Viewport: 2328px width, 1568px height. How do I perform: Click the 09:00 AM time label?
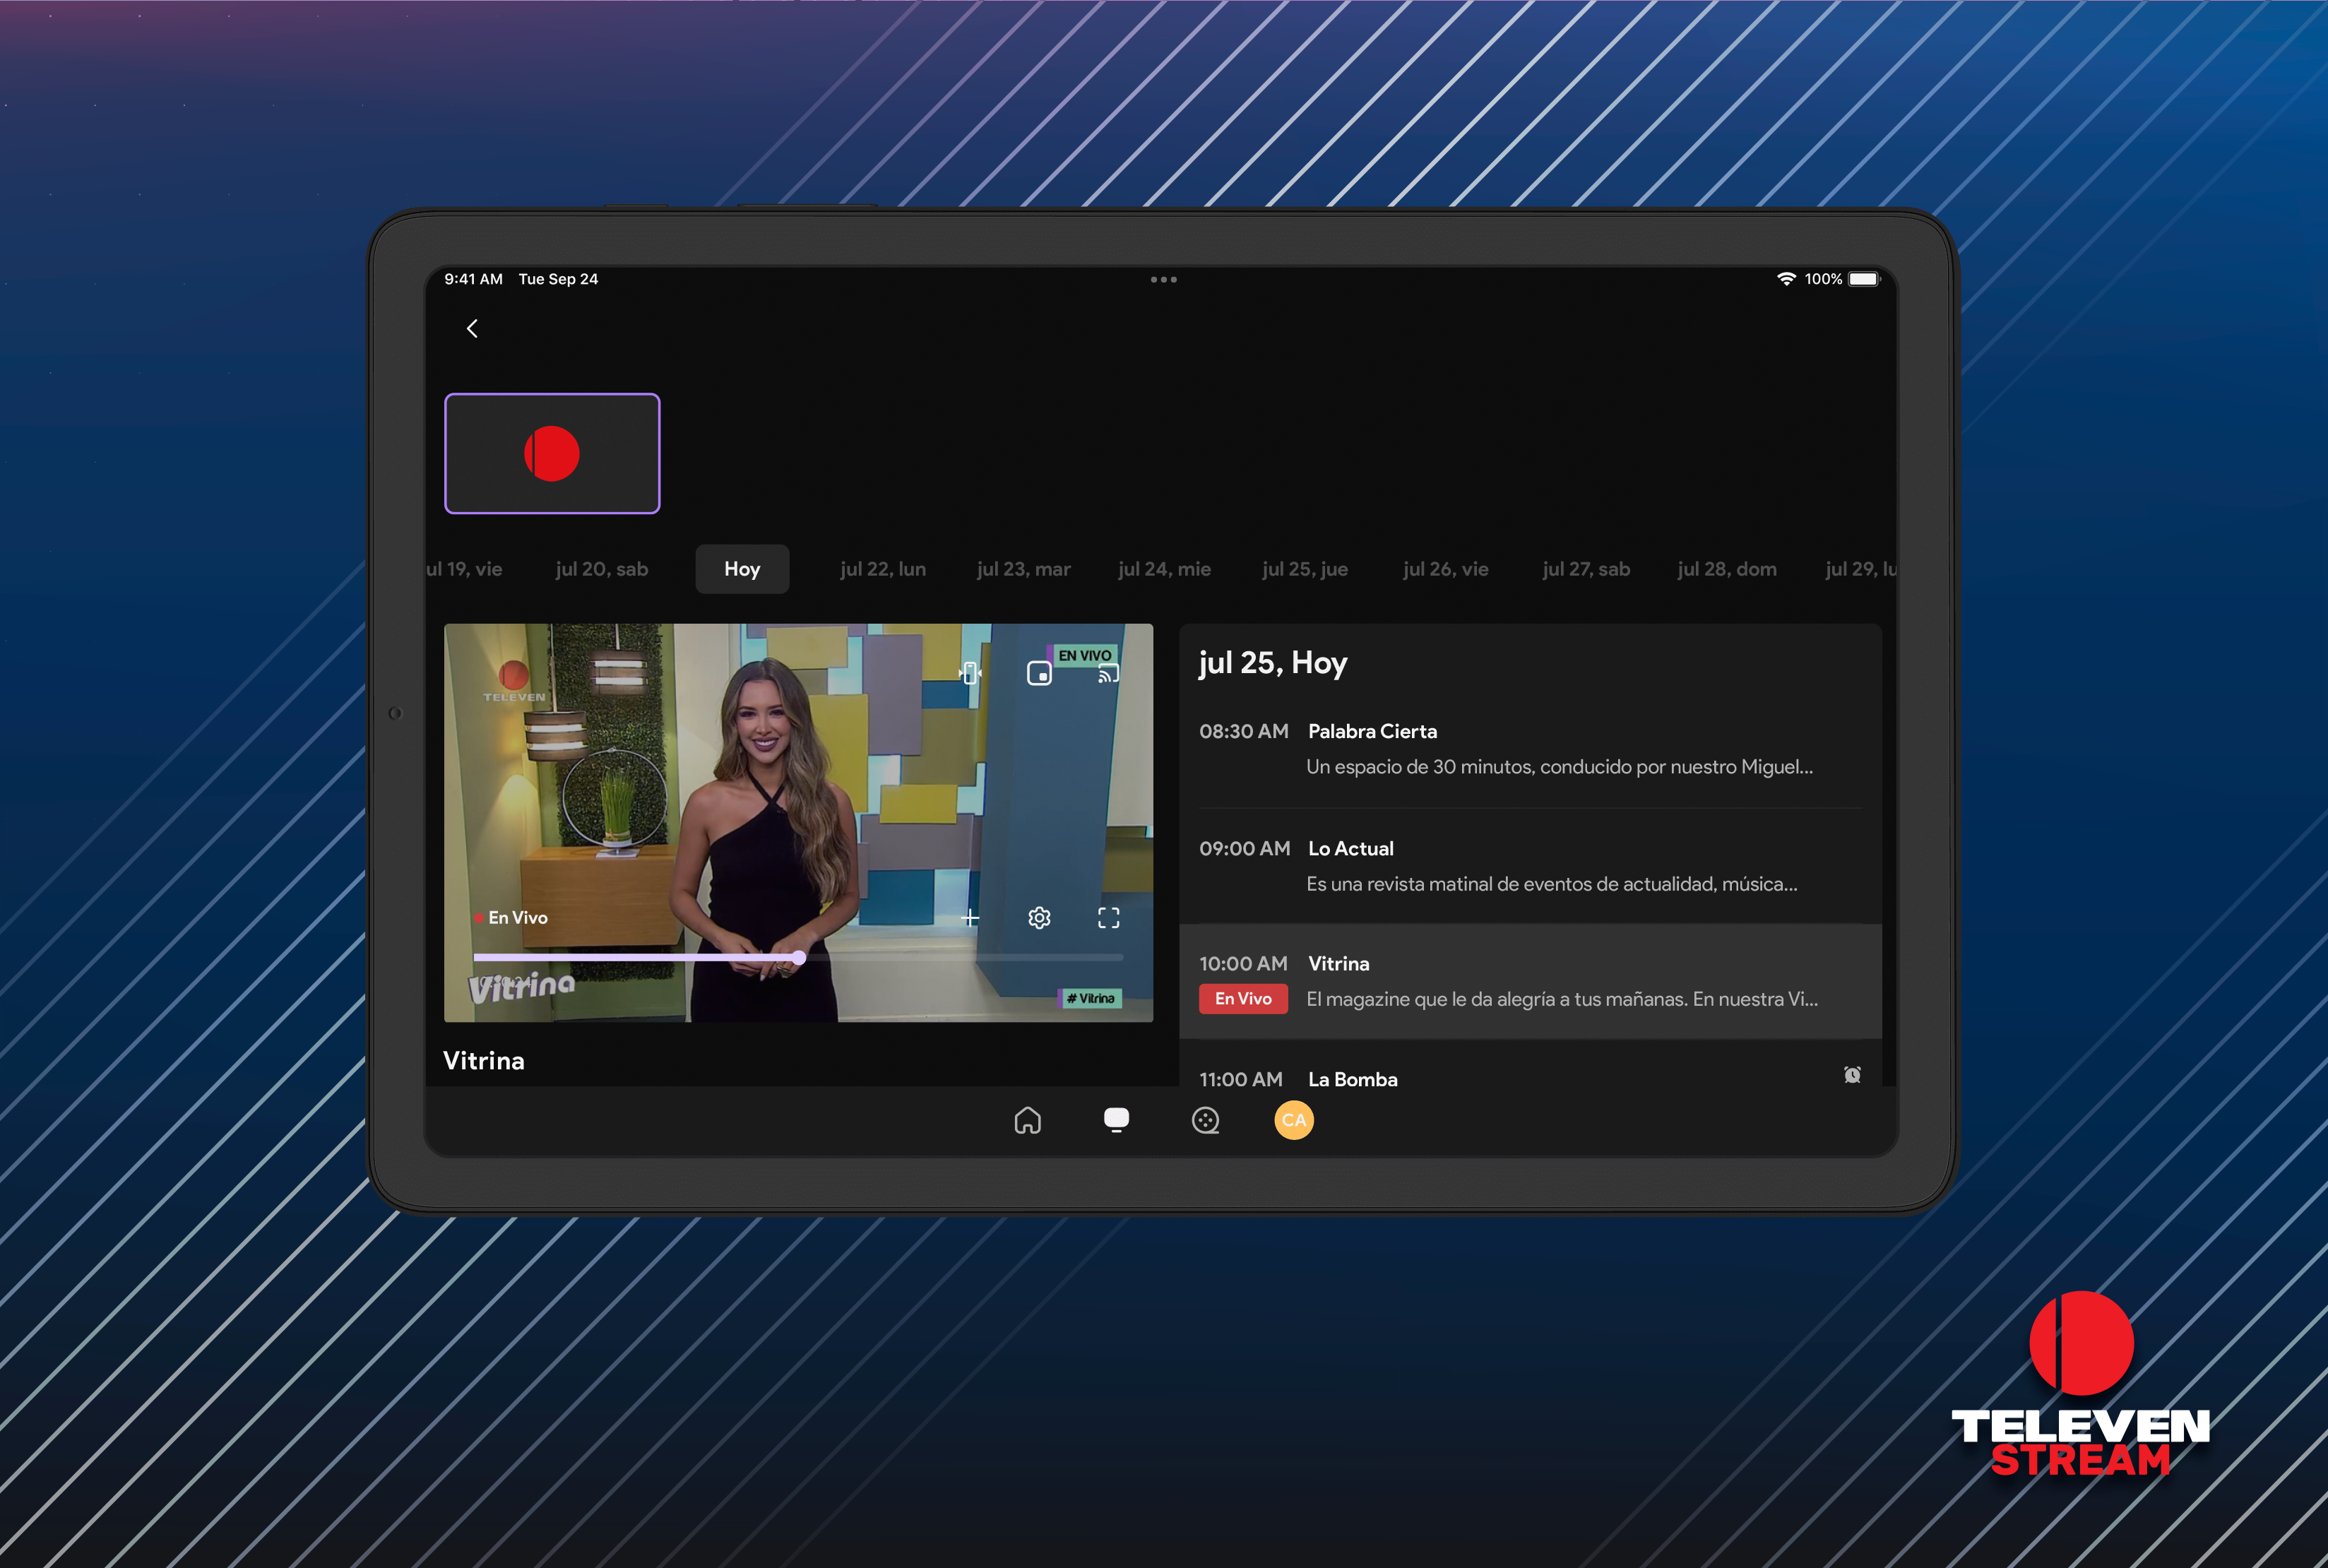pyautogui.click(x=1244, y=848)
